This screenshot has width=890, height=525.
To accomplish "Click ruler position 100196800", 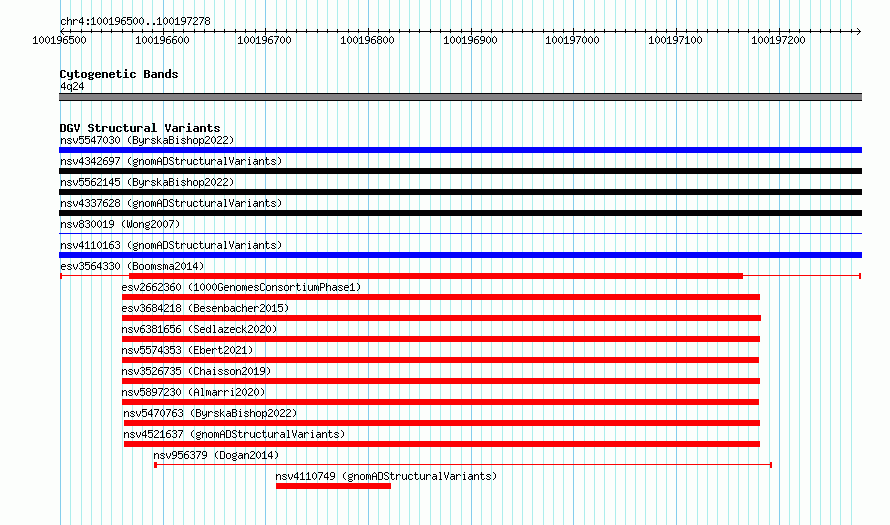I will tap(367, 40).
